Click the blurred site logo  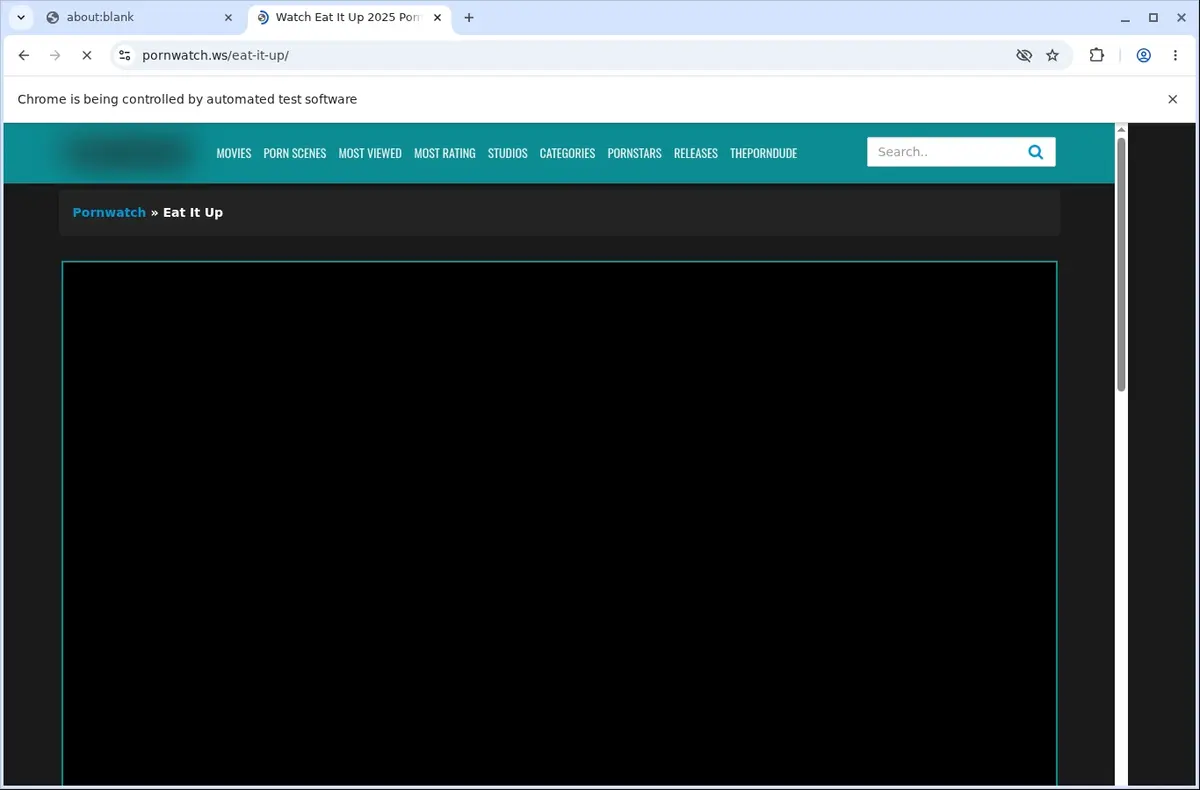[128, 153]
